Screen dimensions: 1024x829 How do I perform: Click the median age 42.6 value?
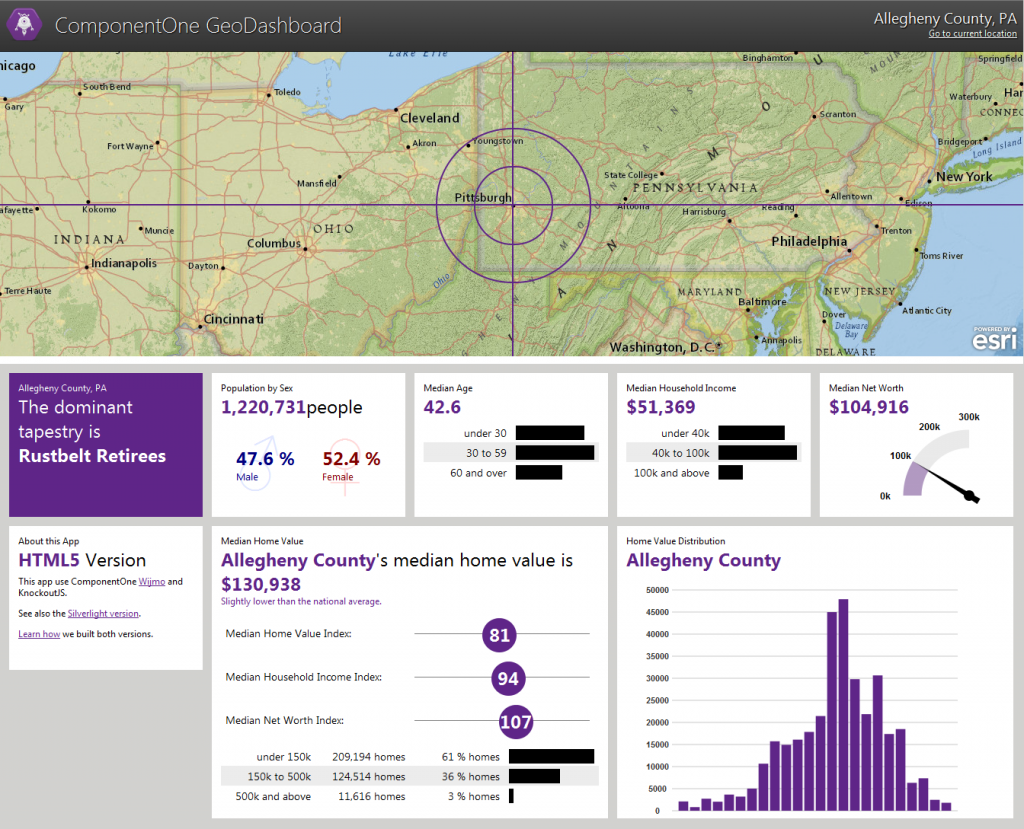pos(442,407)
